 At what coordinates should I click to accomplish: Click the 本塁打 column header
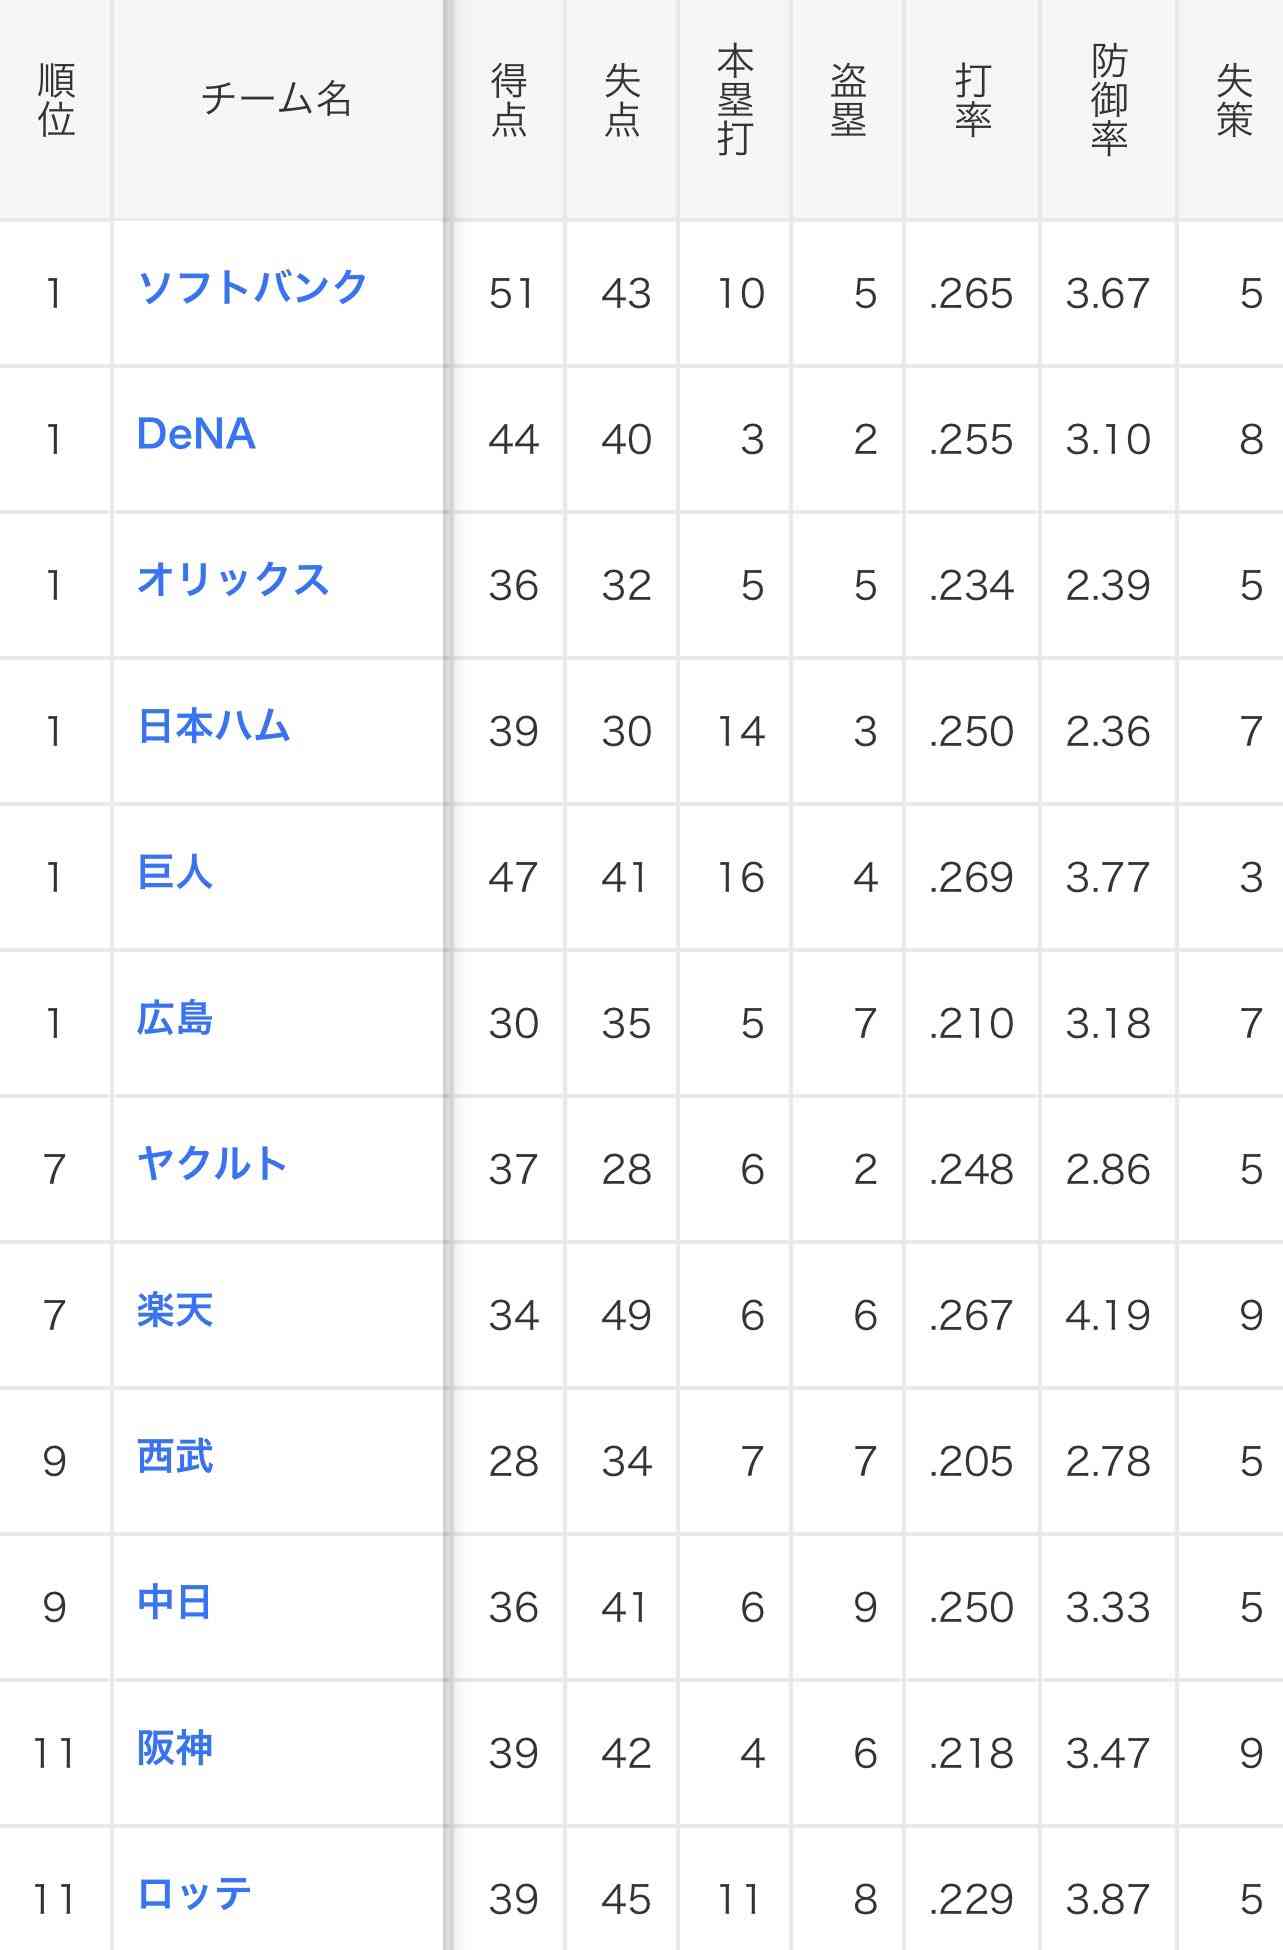(x=735, y=99)
